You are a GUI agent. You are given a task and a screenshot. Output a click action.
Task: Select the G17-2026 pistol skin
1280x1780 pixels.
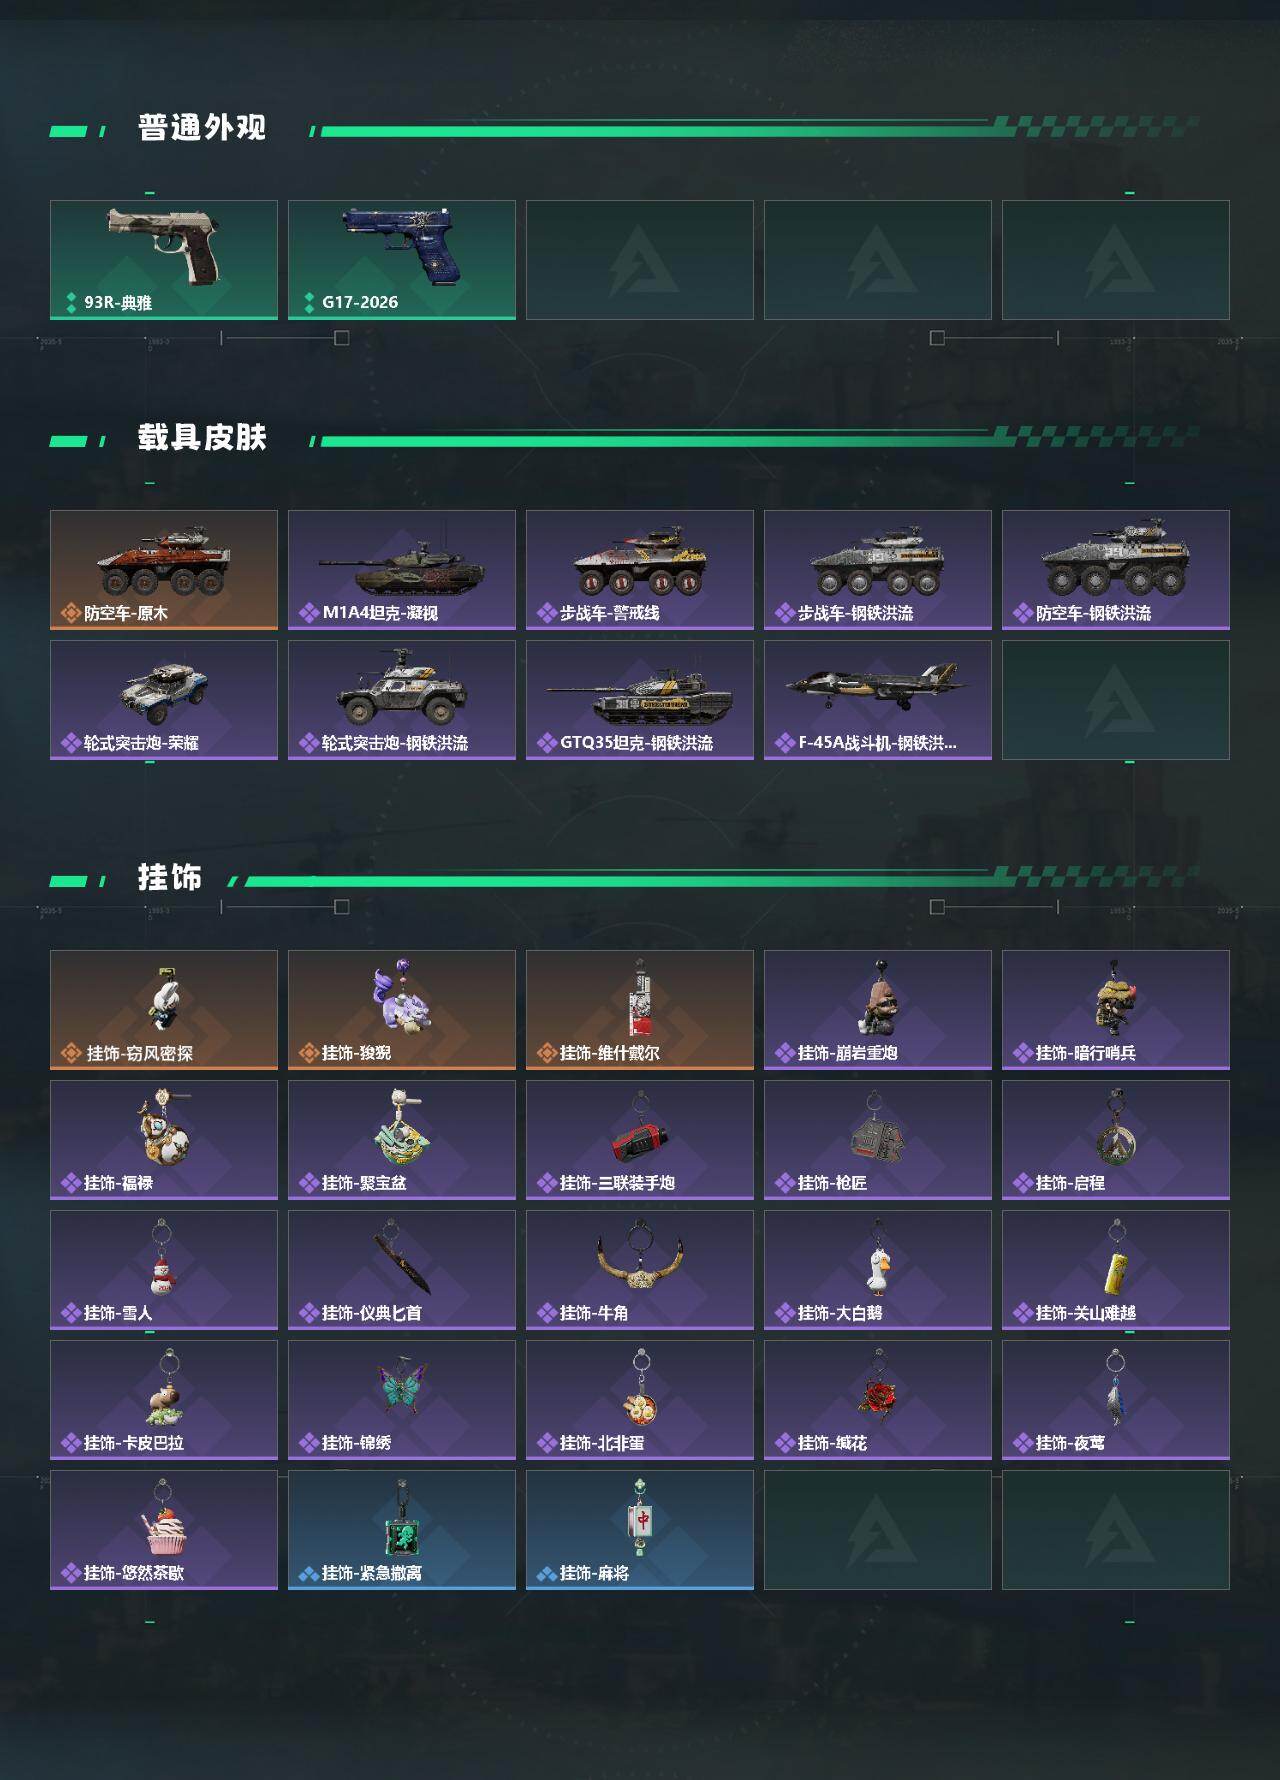[402, 260]
